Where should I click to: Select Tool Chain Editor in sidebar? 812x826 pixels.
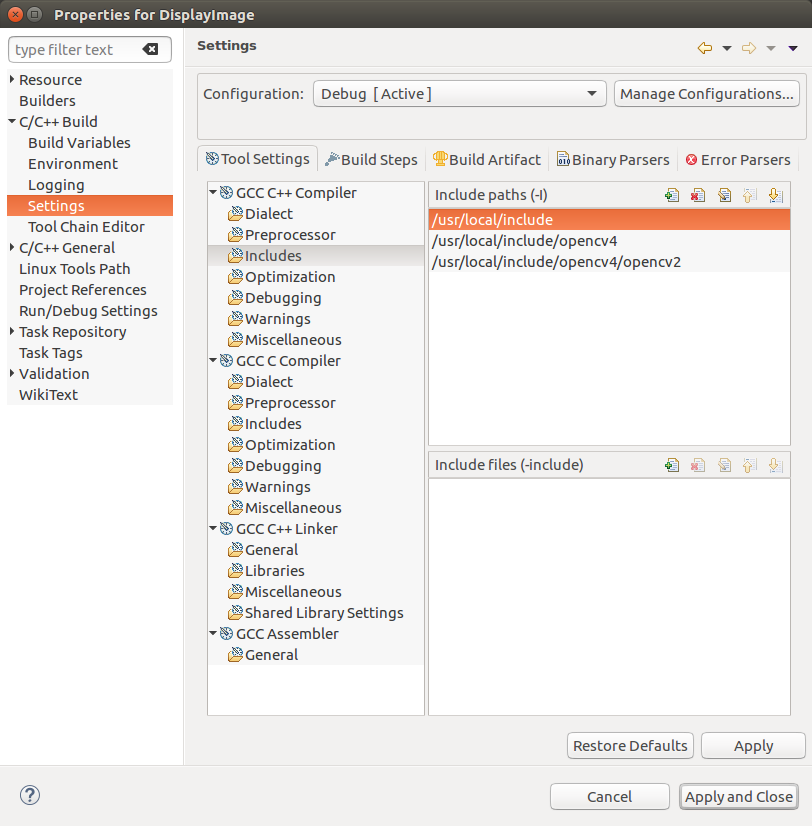[x=86, y=227]
